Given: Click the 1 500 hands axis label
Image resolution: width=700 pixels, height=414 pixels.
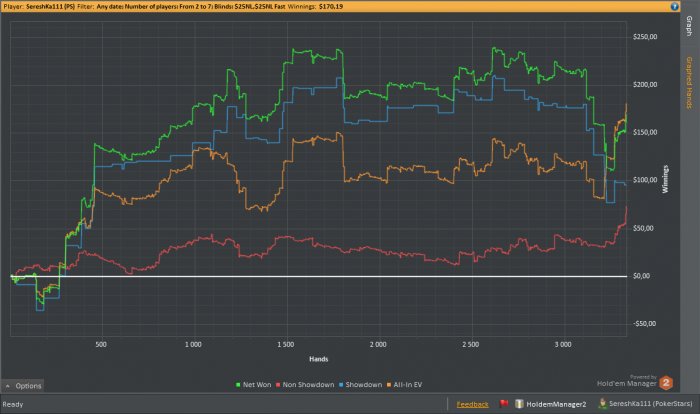Looking at the screenshot, I should click(x=286, y=344).
